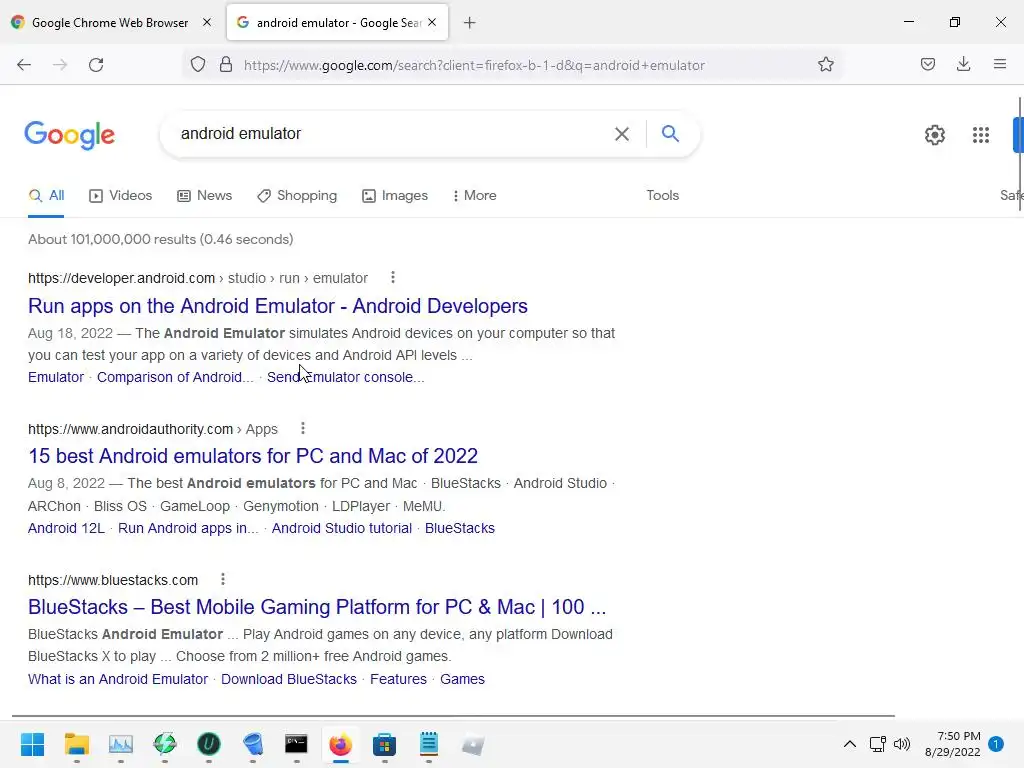Switch to Shopping results

coord(297,196)
